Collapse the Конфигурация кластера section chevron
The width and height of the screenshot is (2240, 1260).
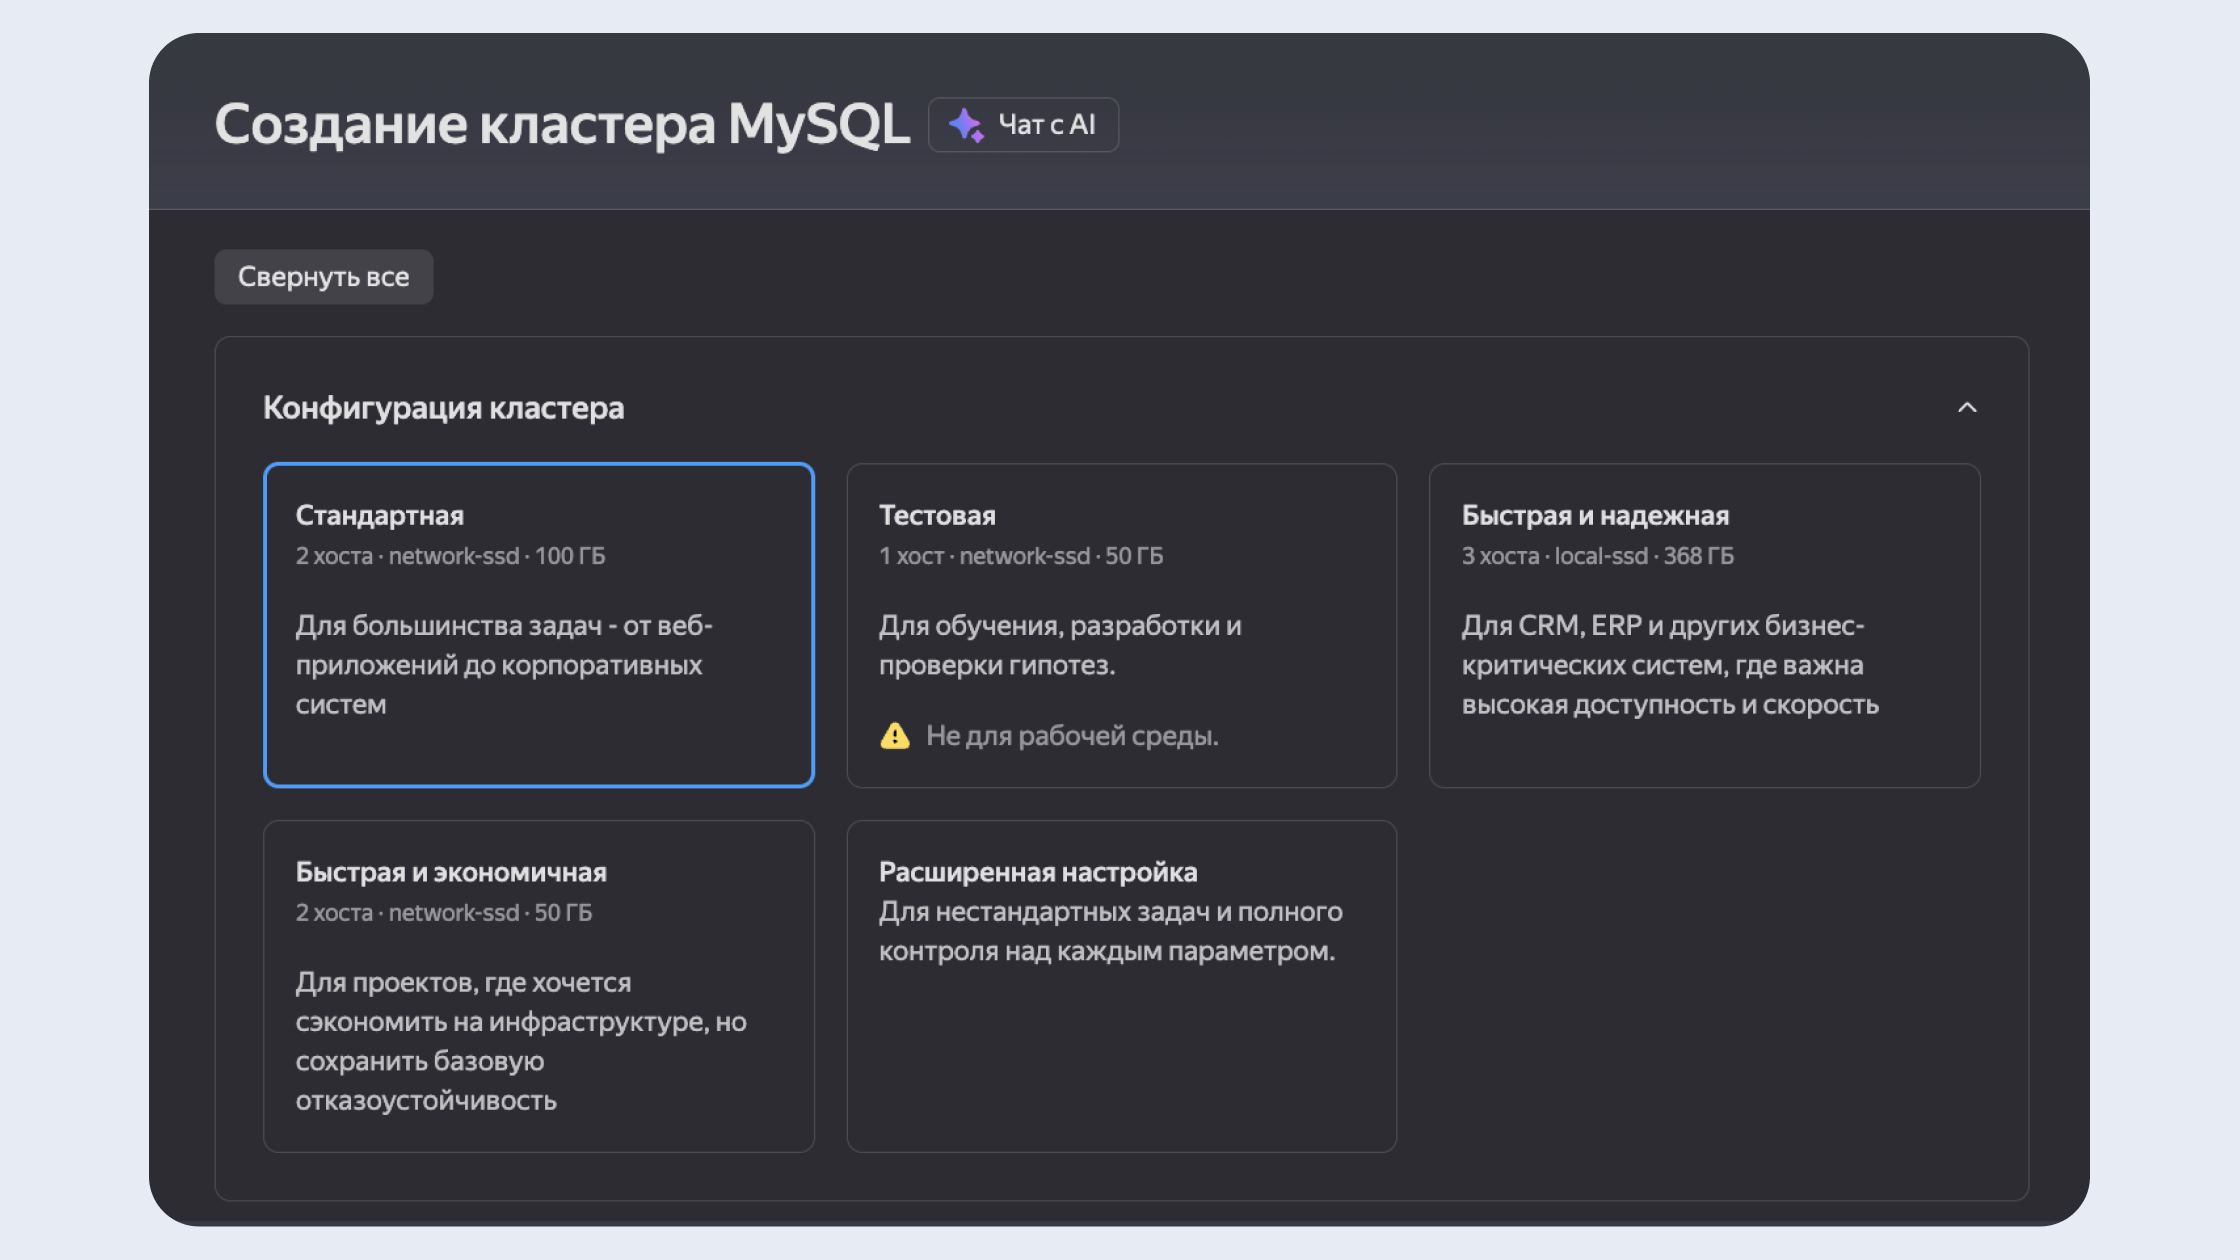click(1966, 408)
